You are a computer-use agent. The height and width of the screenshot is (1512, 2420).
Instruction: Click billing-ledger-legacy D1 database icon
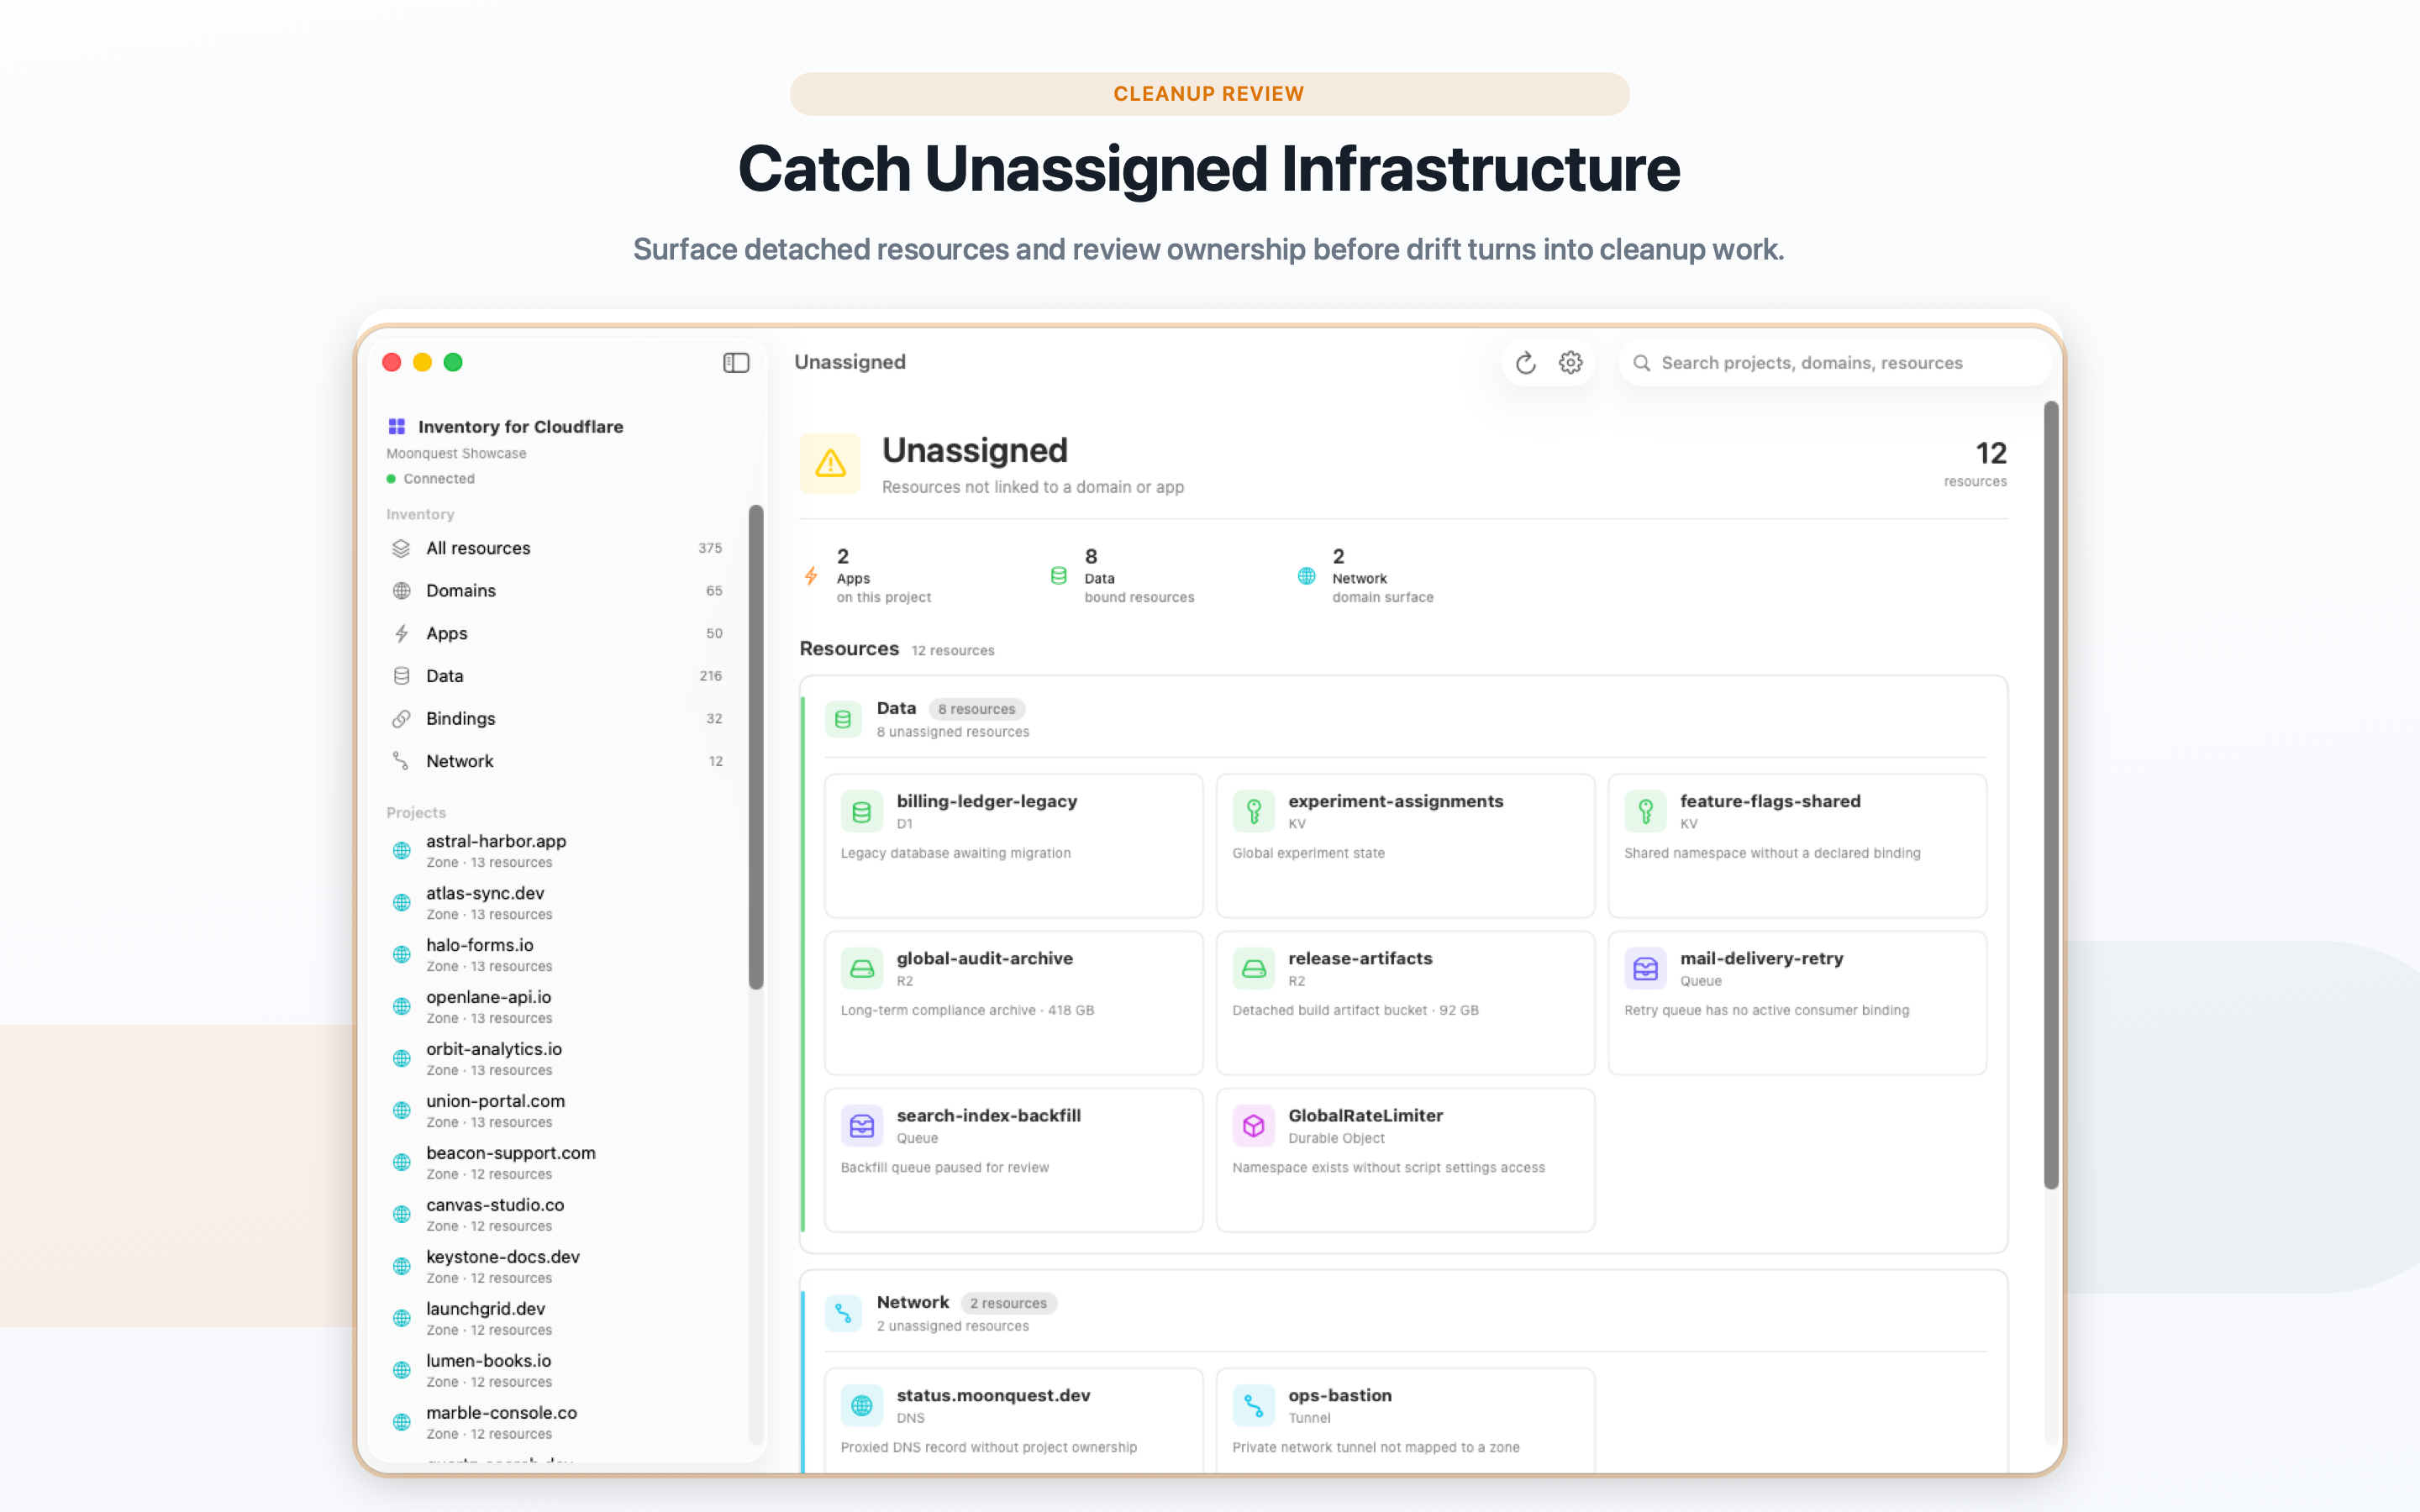(861, 811)
